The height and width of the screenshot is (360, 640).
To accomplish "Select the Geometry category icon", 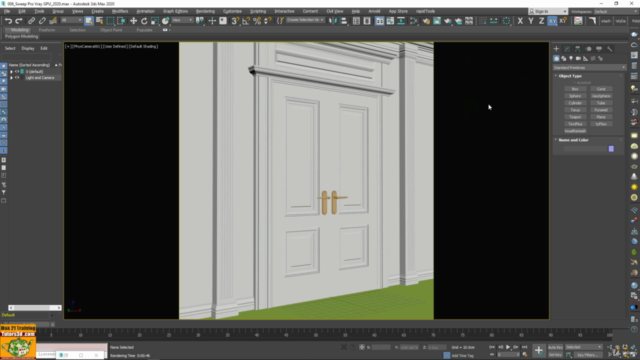I will pos(556,59).
